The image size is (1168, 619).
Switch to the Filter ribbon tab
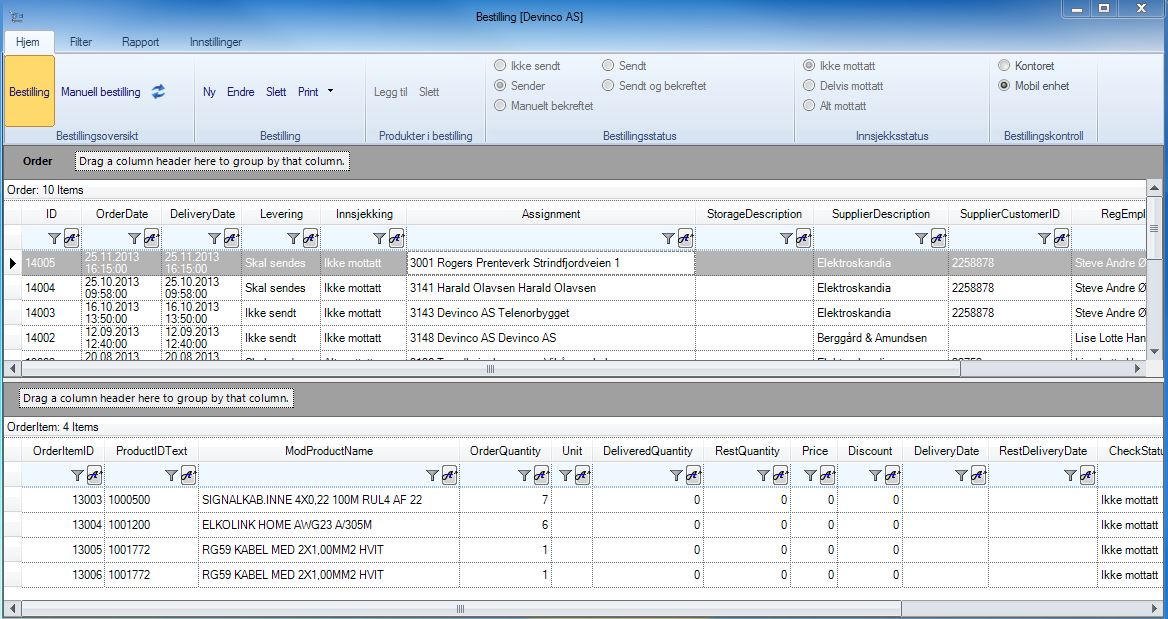[x=81, y=42]
